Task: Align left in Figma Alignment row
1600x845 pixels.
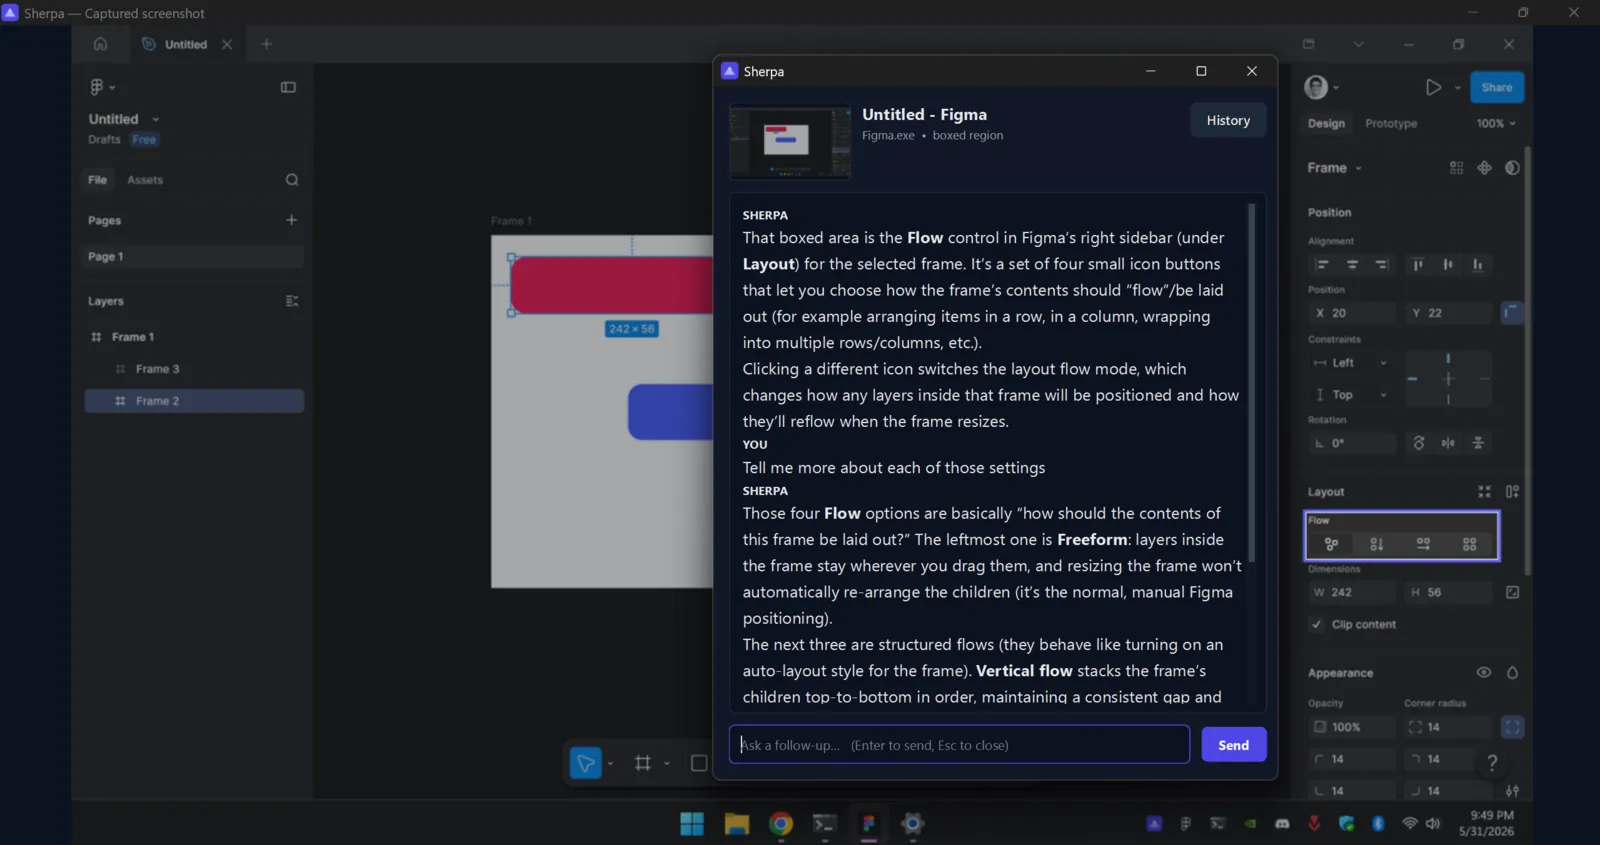Action: (x=1322, y=265)
